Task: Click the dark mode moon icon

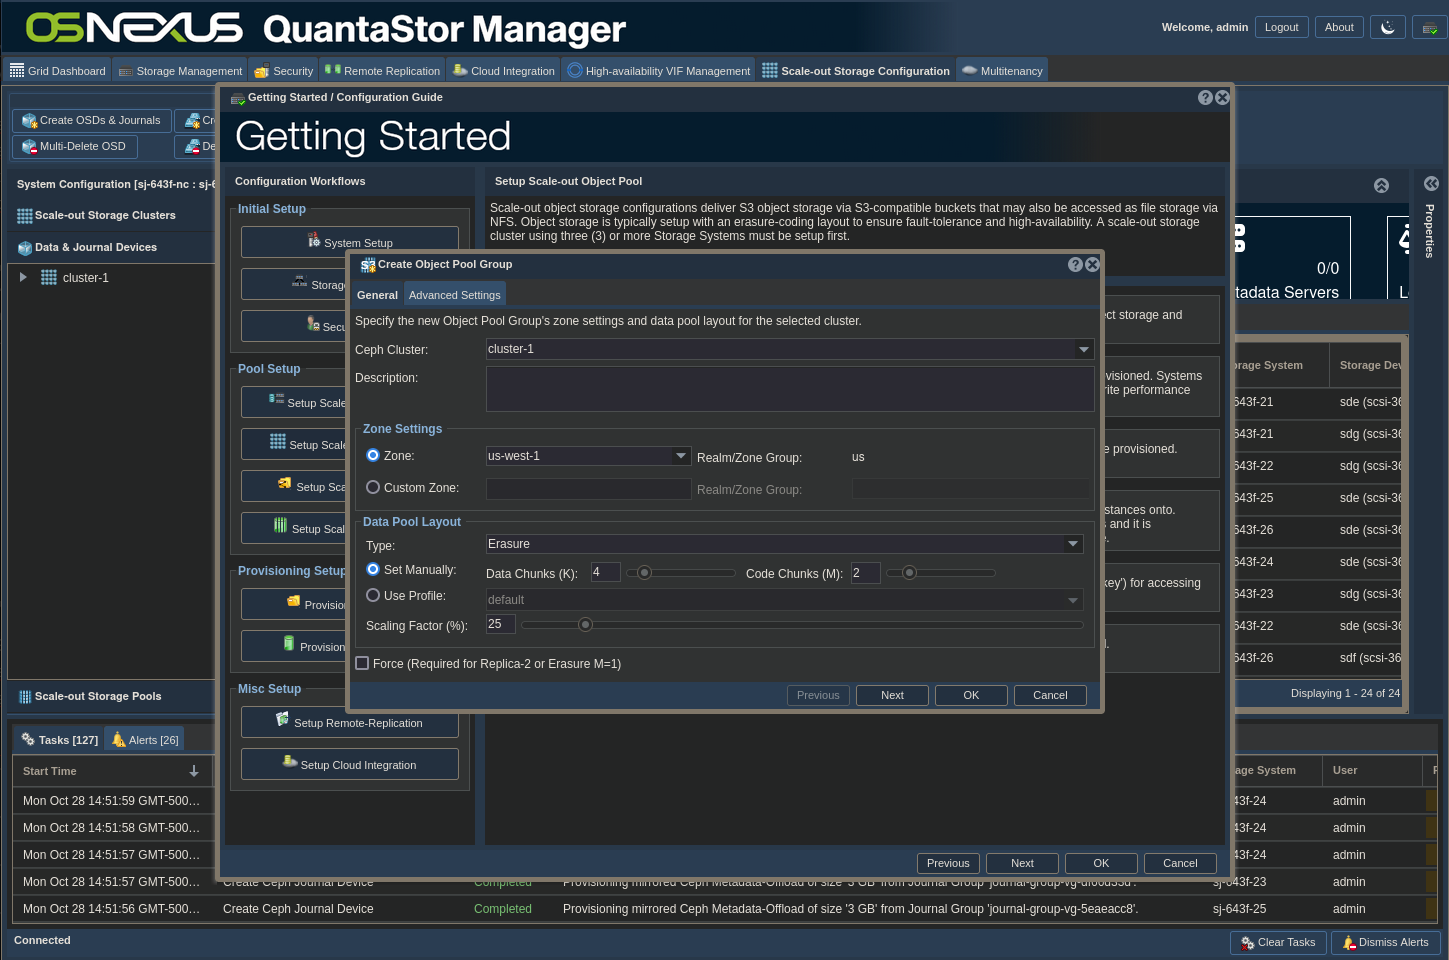Action: point(1387,28)
